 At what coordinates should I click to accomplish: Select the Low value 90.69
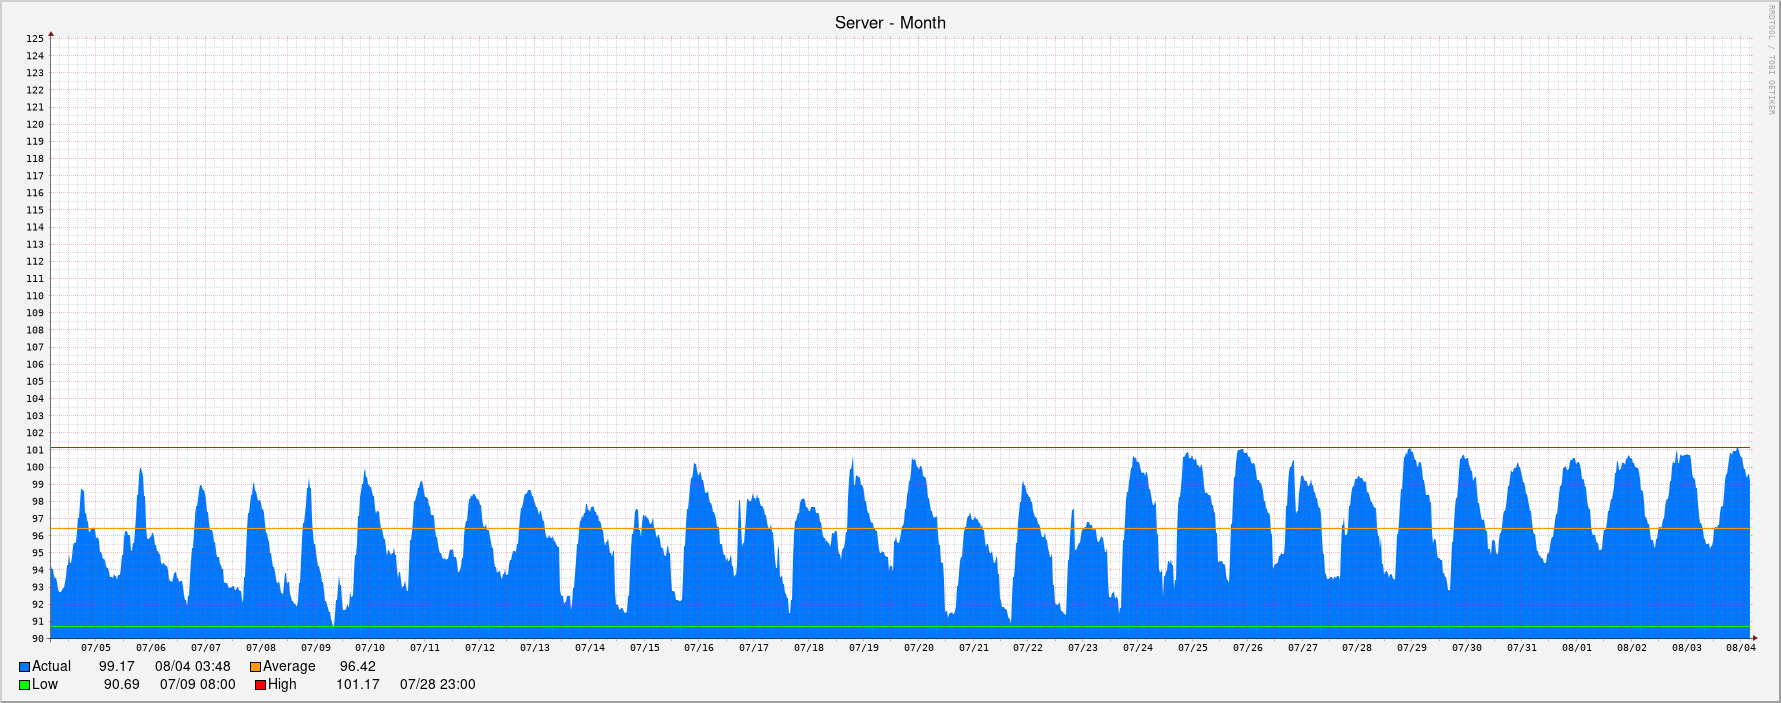coord(122,684)
